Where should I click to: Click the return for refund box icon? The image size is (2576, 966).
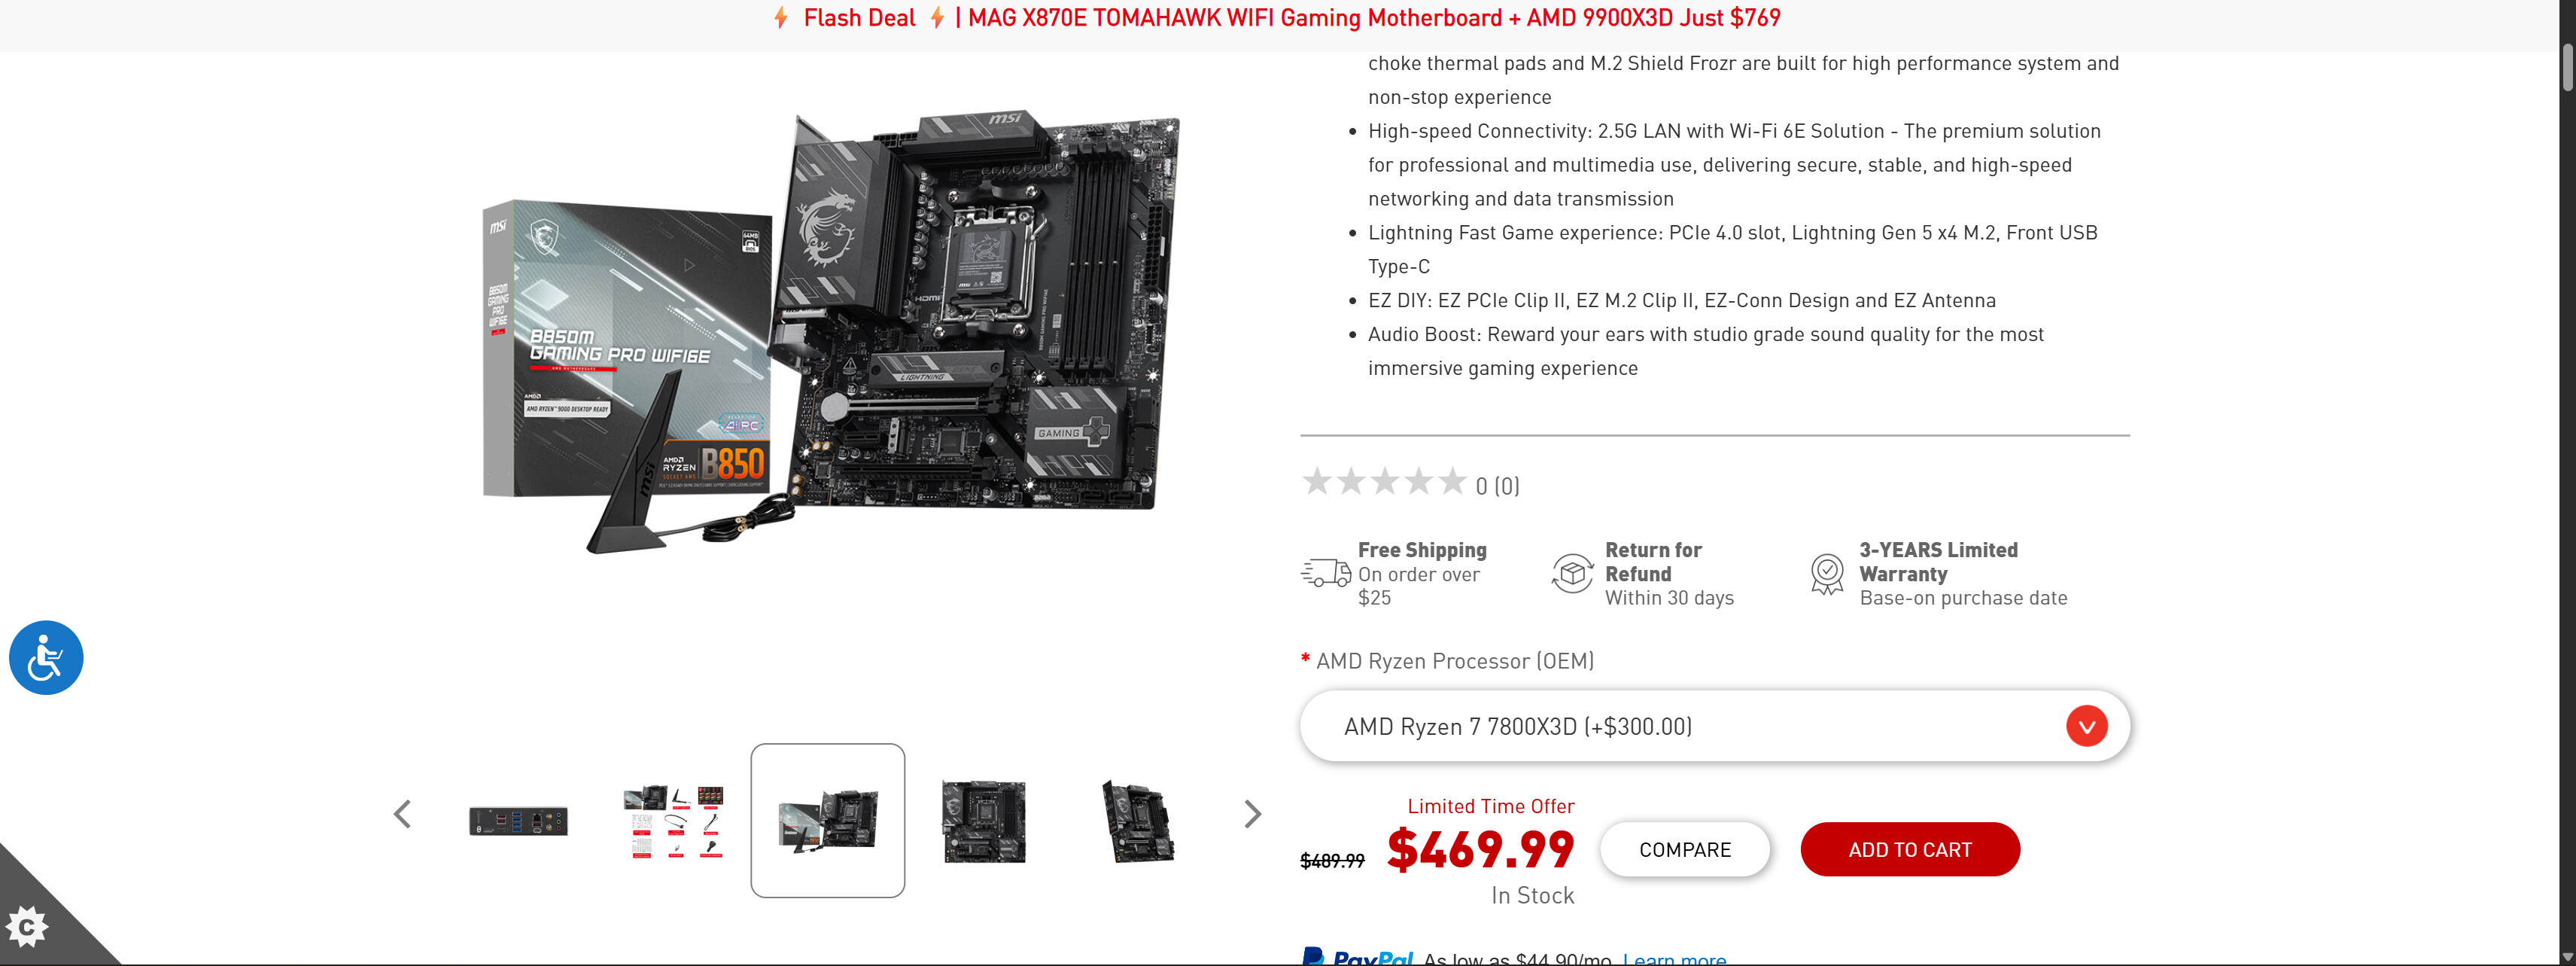point(1572,573)
